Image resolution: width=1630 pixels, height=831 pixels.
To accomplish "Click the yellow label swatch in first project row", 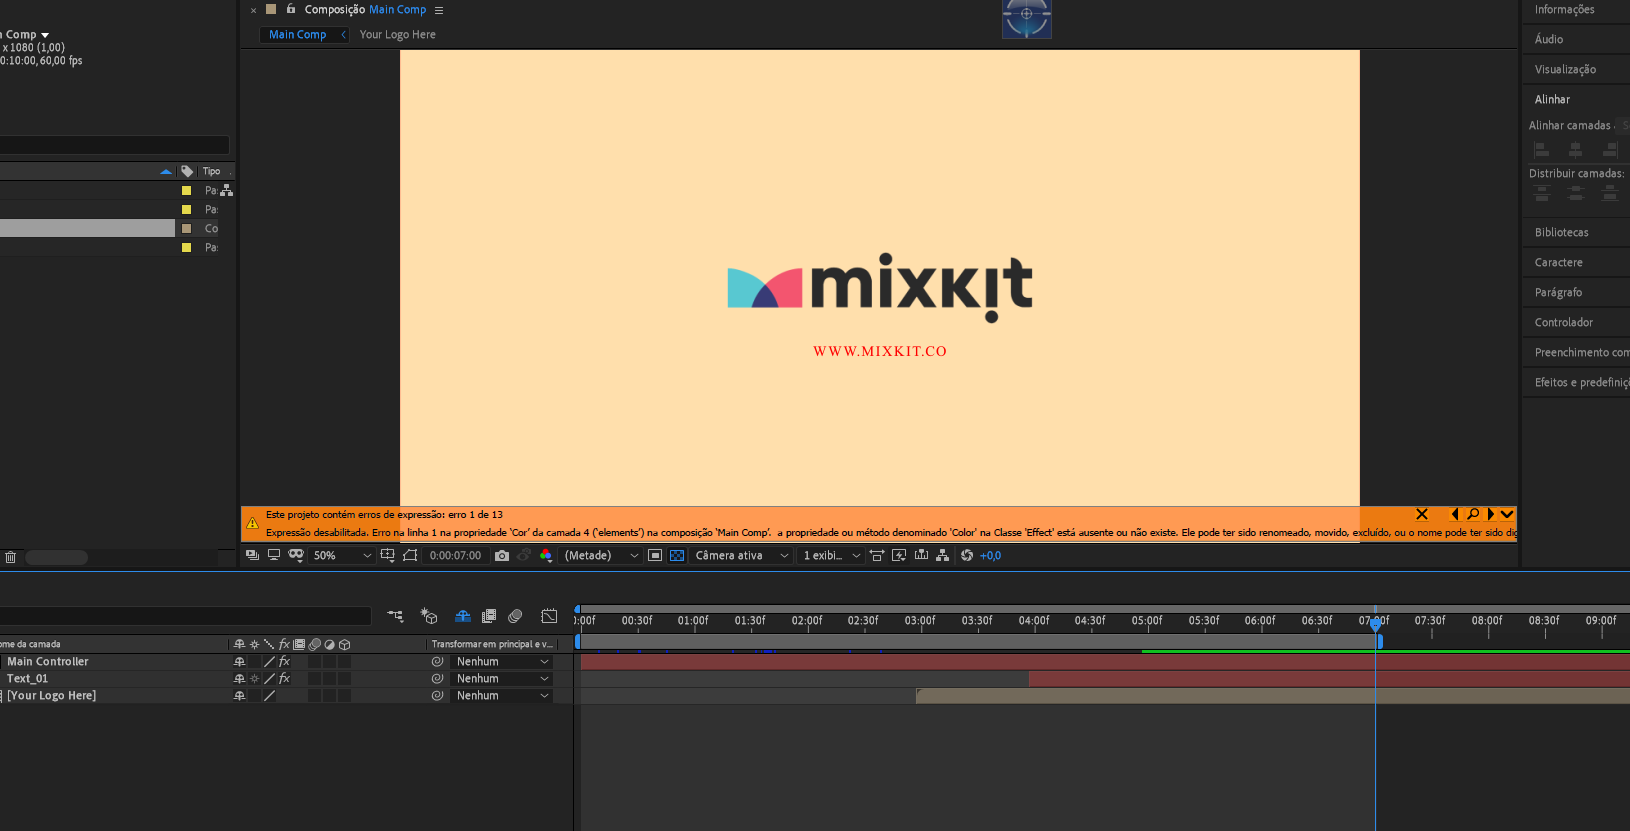I will tap(186, 191).
